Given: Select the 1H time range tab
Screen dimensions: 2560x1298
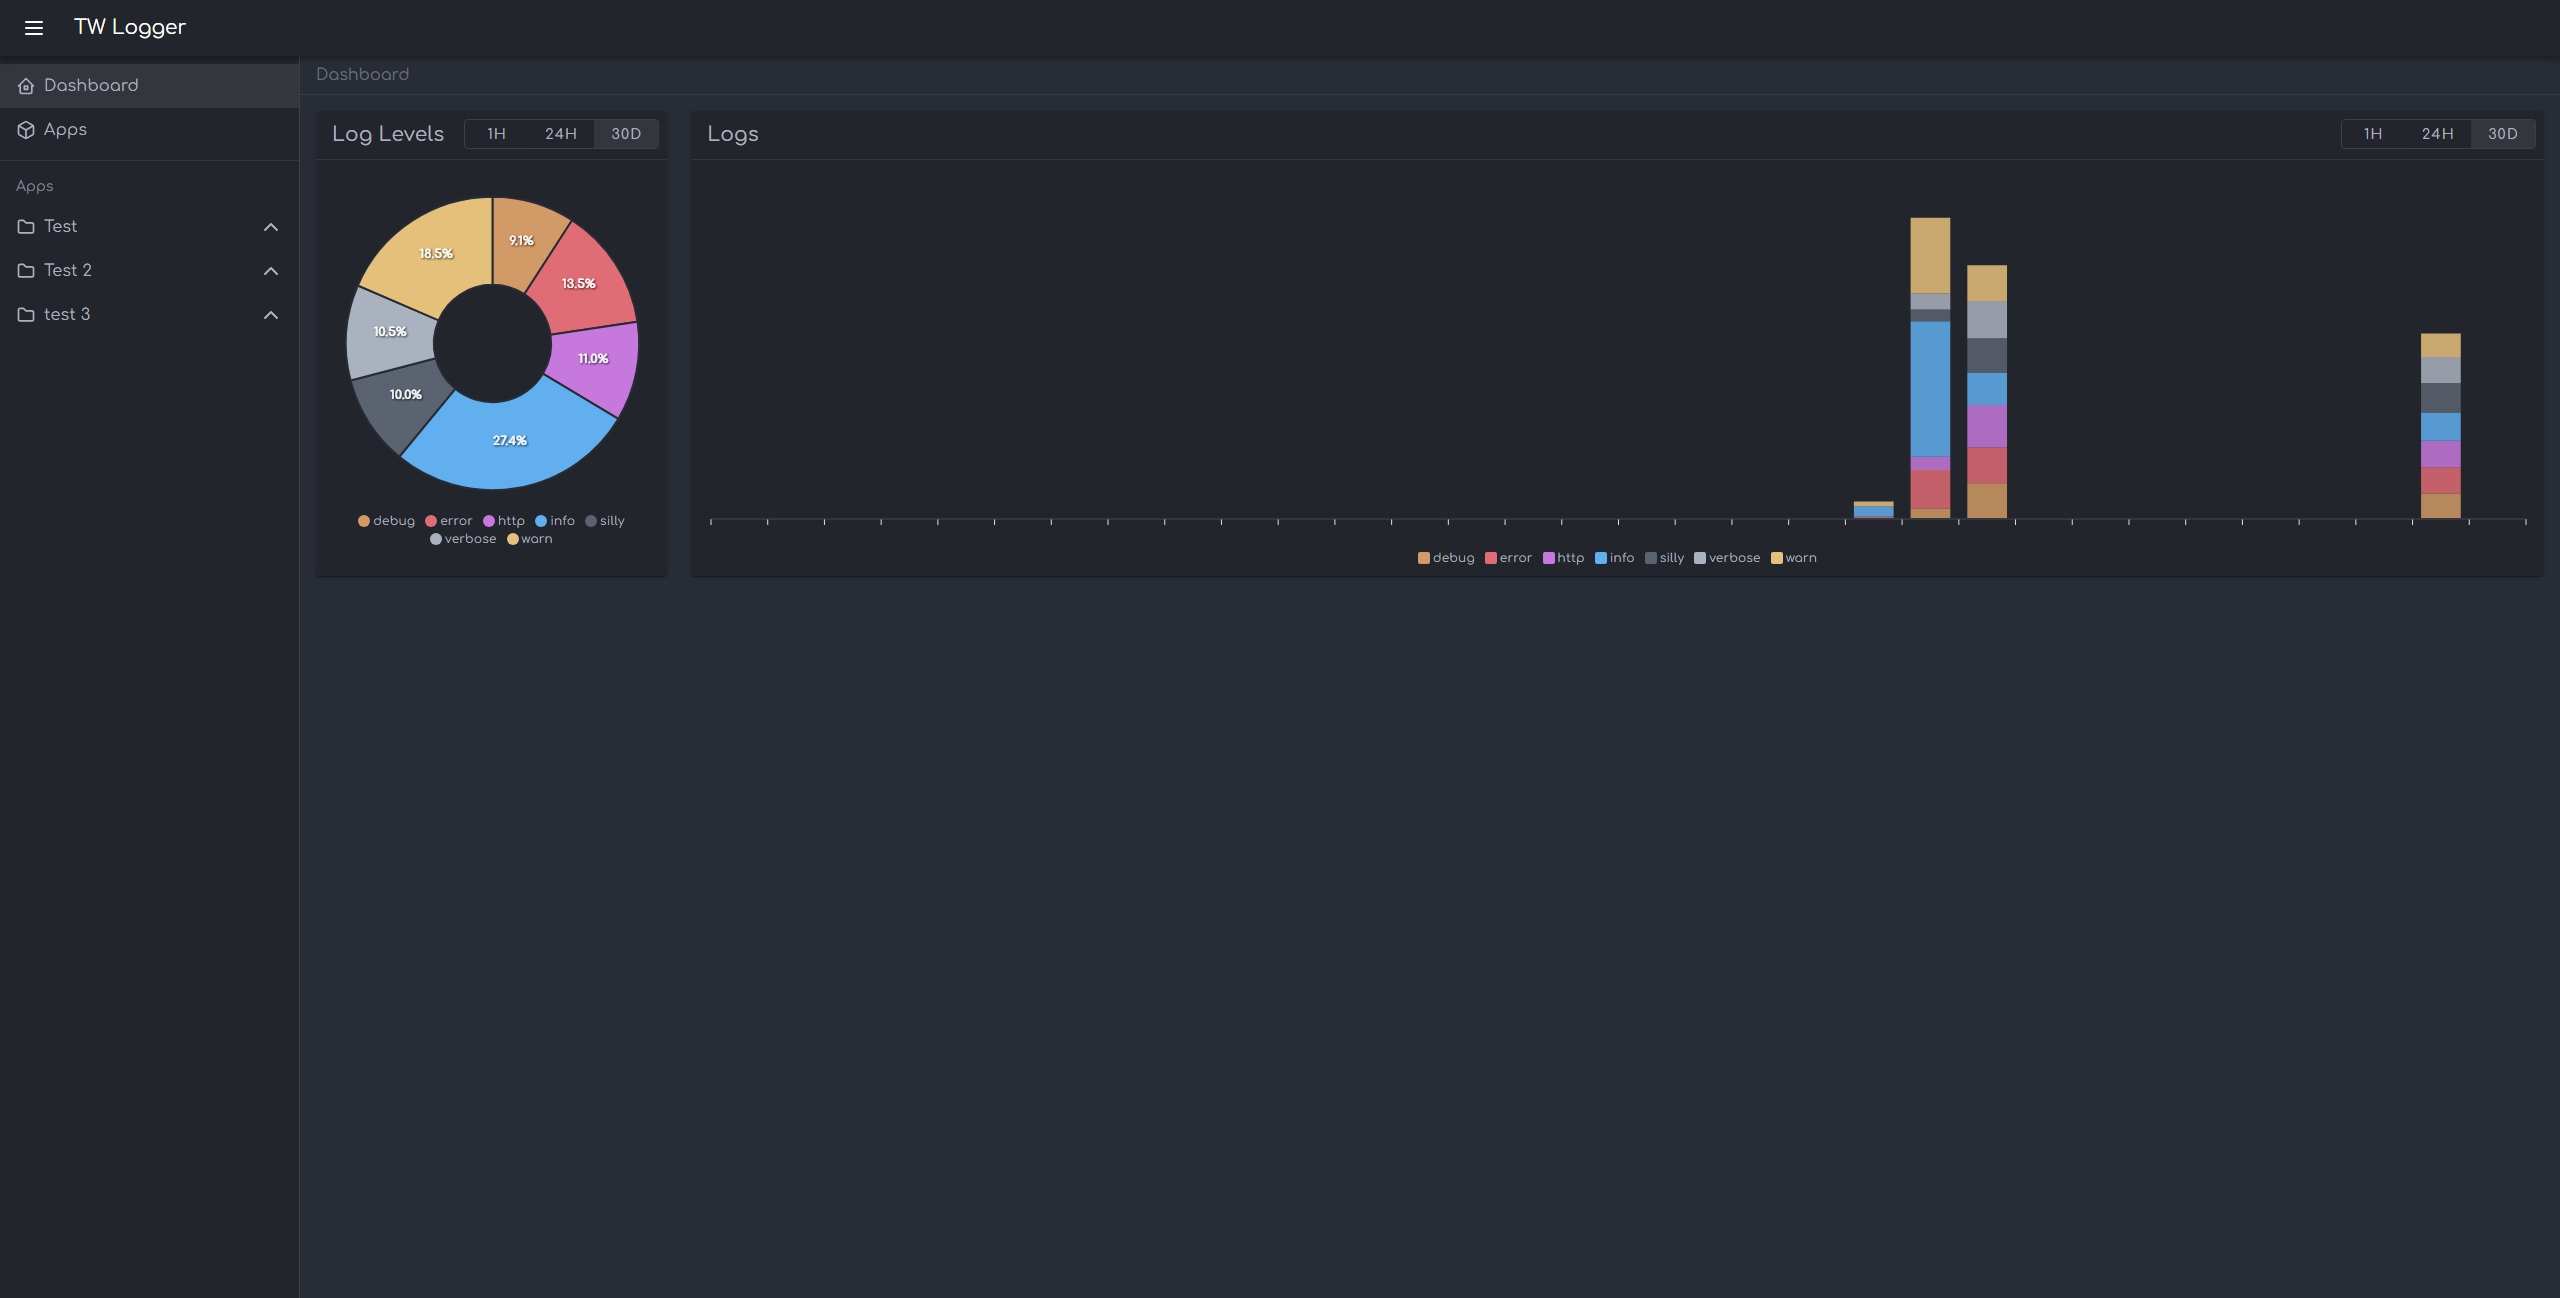Looking at the screenshot, I should click(496, 132).
